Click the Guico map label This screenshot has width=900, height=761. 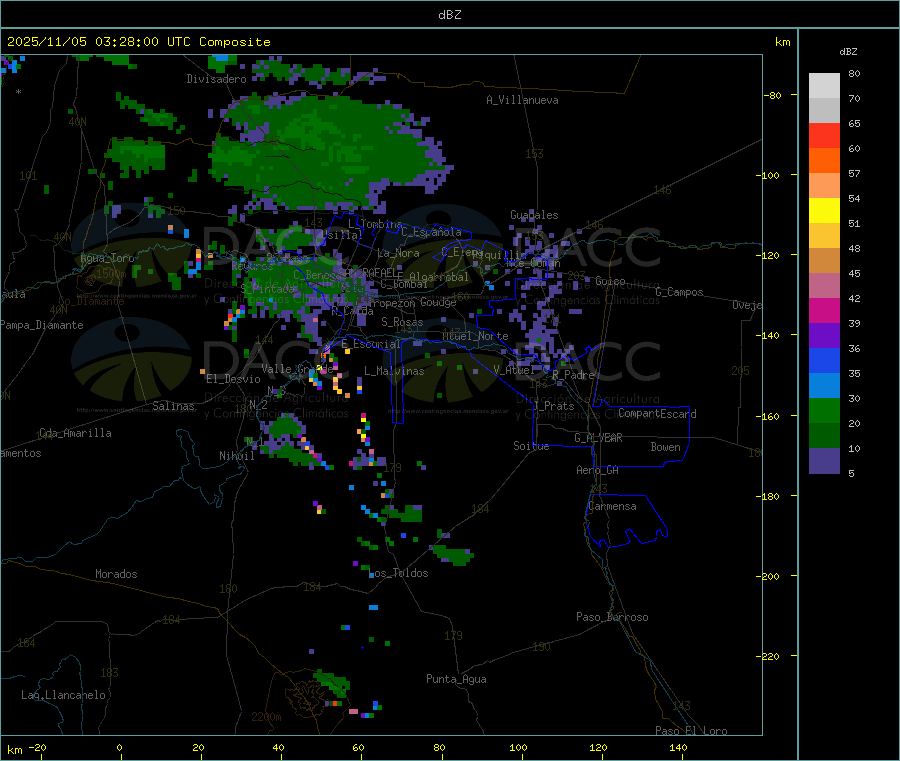(x=610, y=281)
